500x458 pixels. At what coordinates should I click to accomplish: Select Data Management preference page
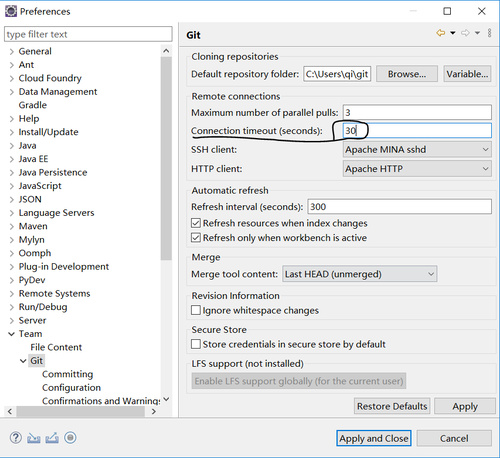[58, 92]
